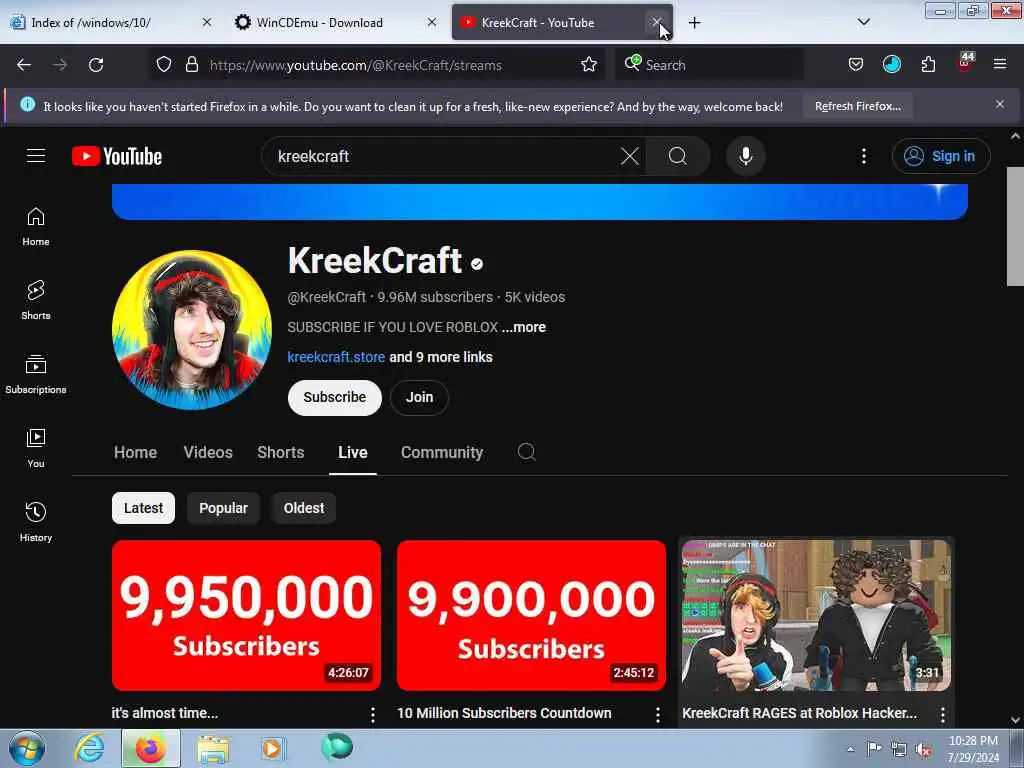Open the Windows Start button
The width and height of the screenshot is (1024, 768).
(26, 748)
